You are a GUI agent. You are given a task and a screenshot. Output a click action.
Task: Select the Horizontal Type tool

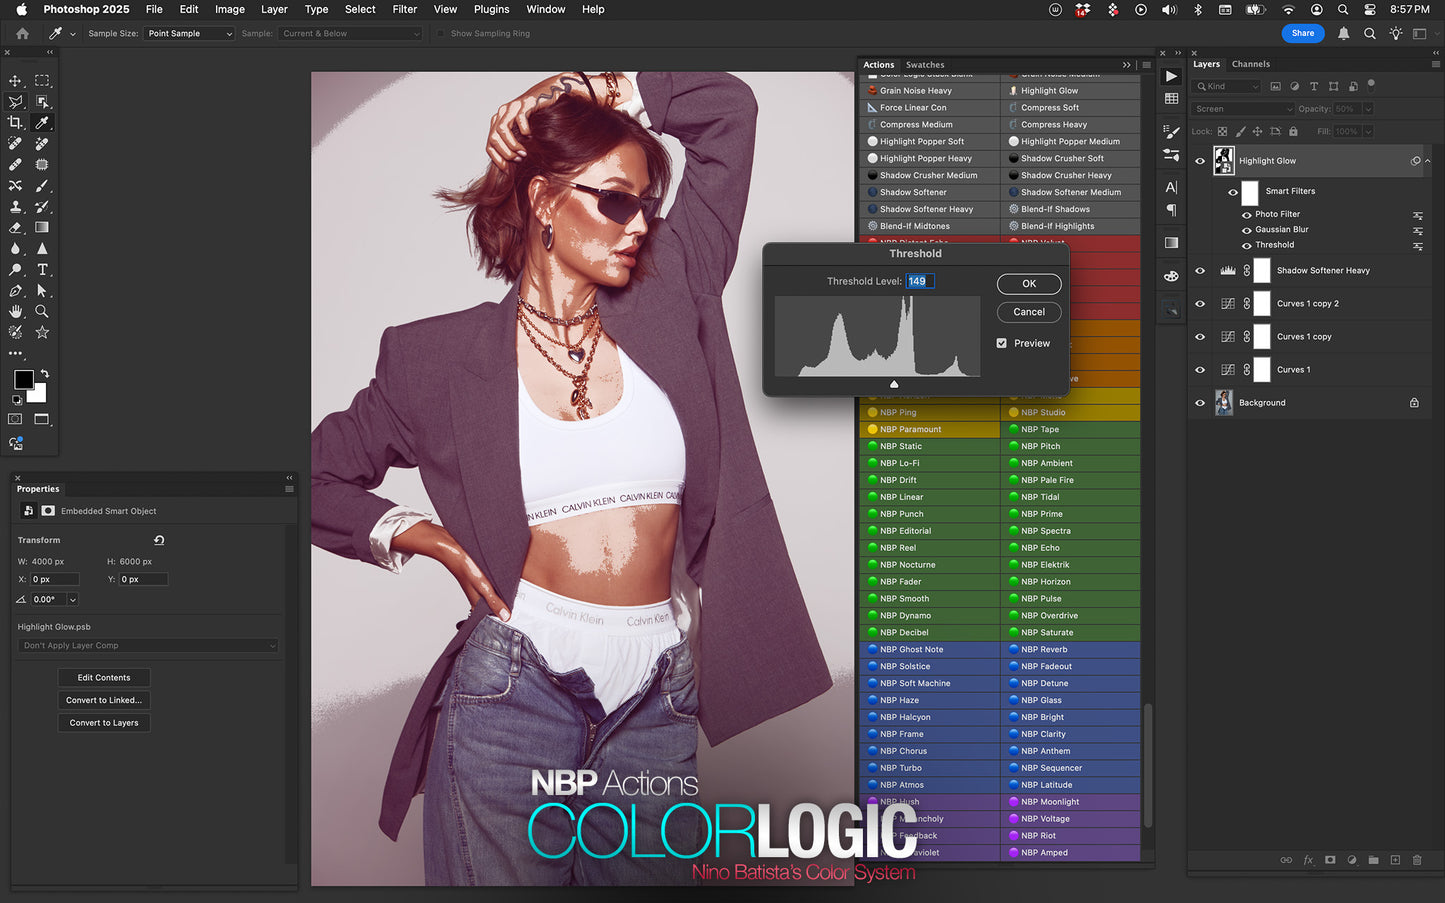click(x=42, y=269)
